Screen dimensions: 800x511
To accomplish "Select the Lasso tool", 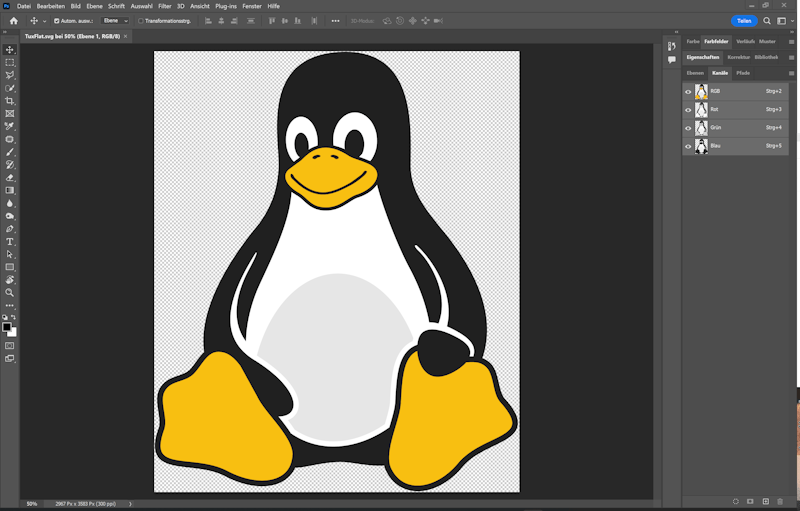I will [10, 75].
